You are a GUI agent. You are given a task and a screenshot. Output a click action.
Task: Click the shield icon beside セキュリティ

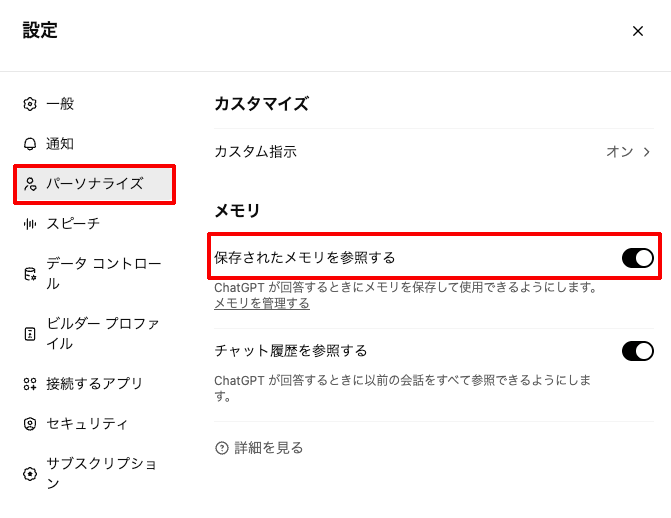point(30,424)
